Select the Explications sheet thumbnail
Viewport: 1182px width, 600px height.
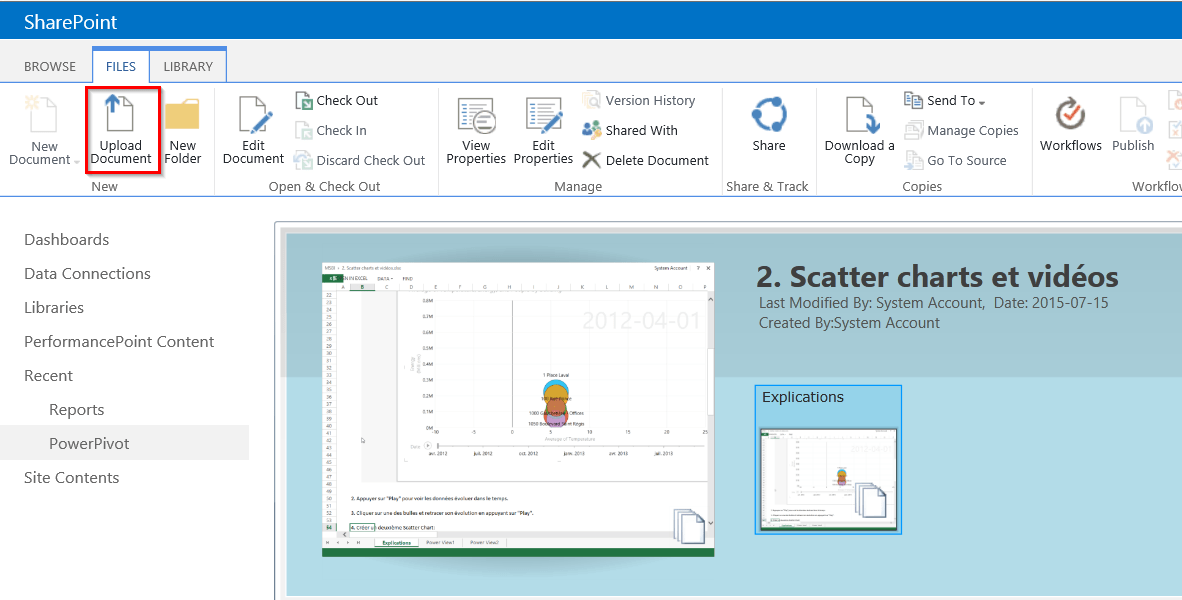(x=828, y=480)
